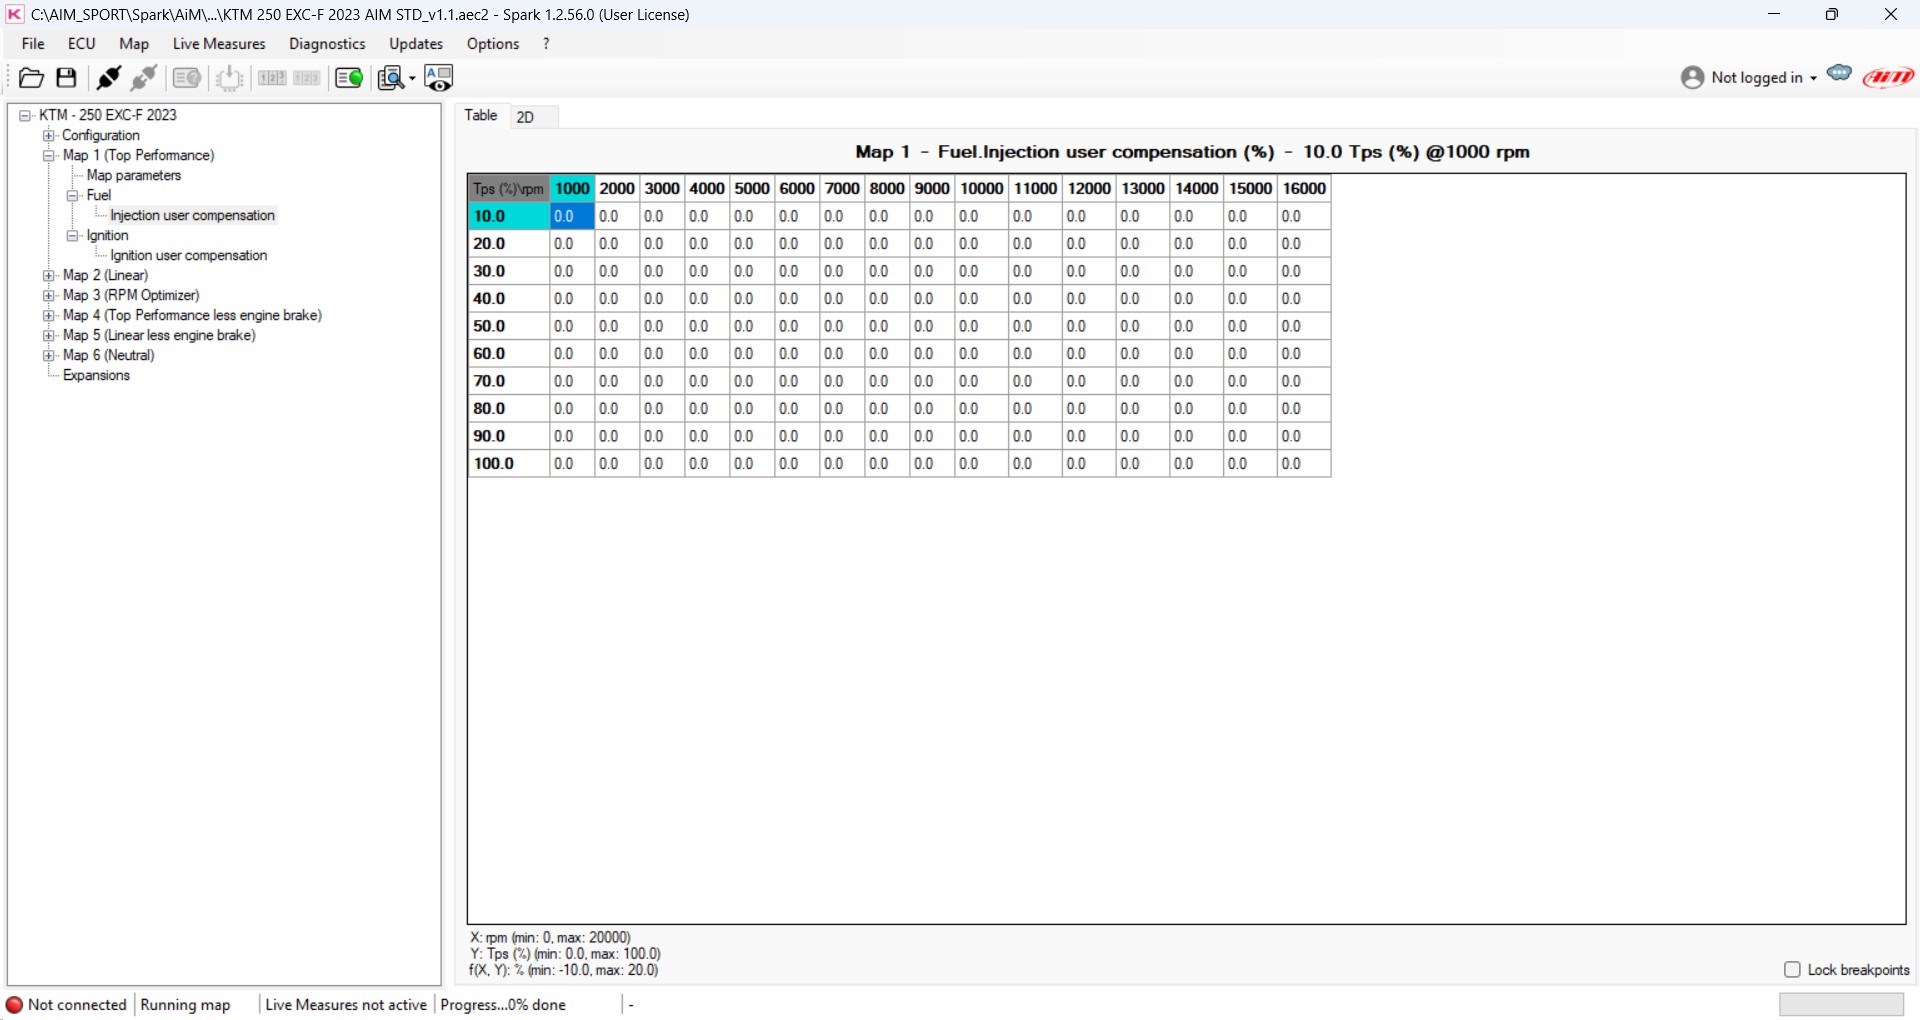Select the 1000 rpm column header

point(572,189)
